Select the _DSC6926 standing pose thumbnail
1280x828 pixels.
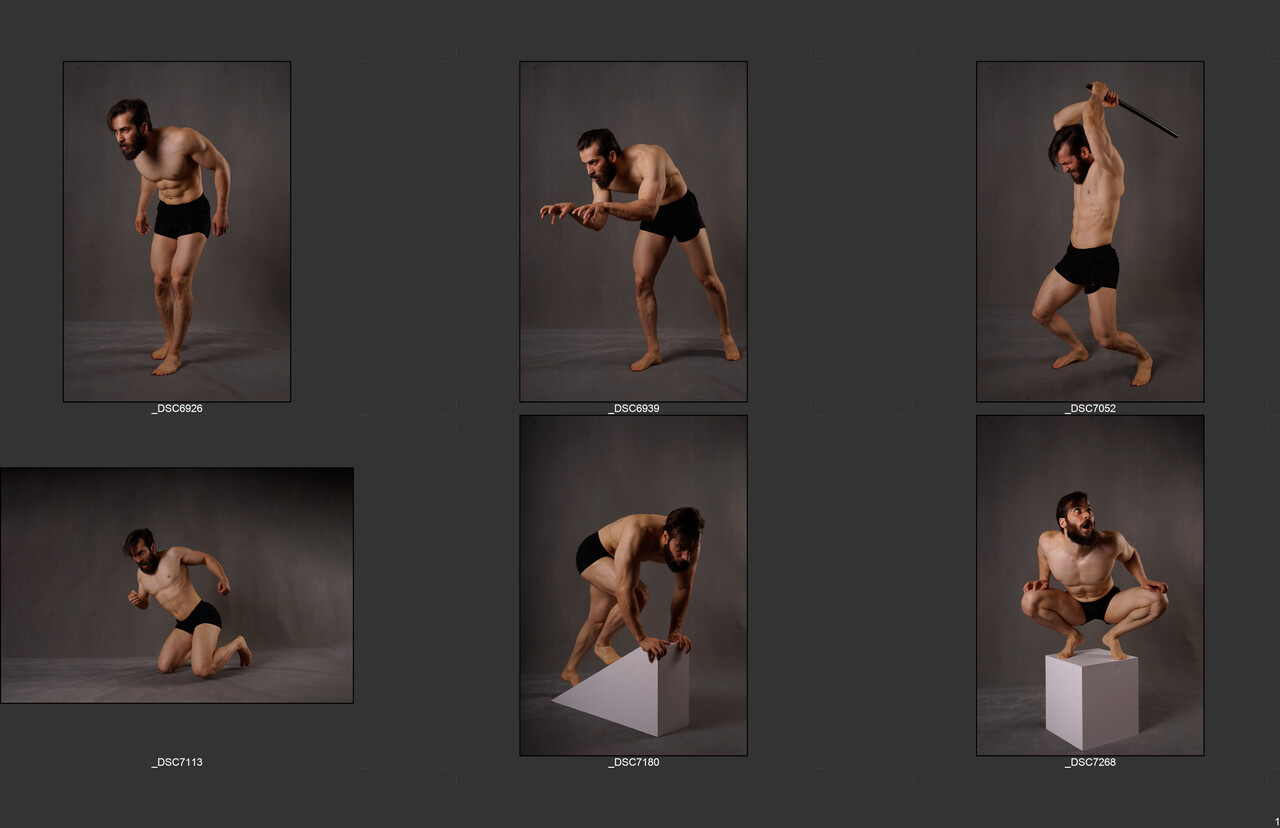click(177, 232)
